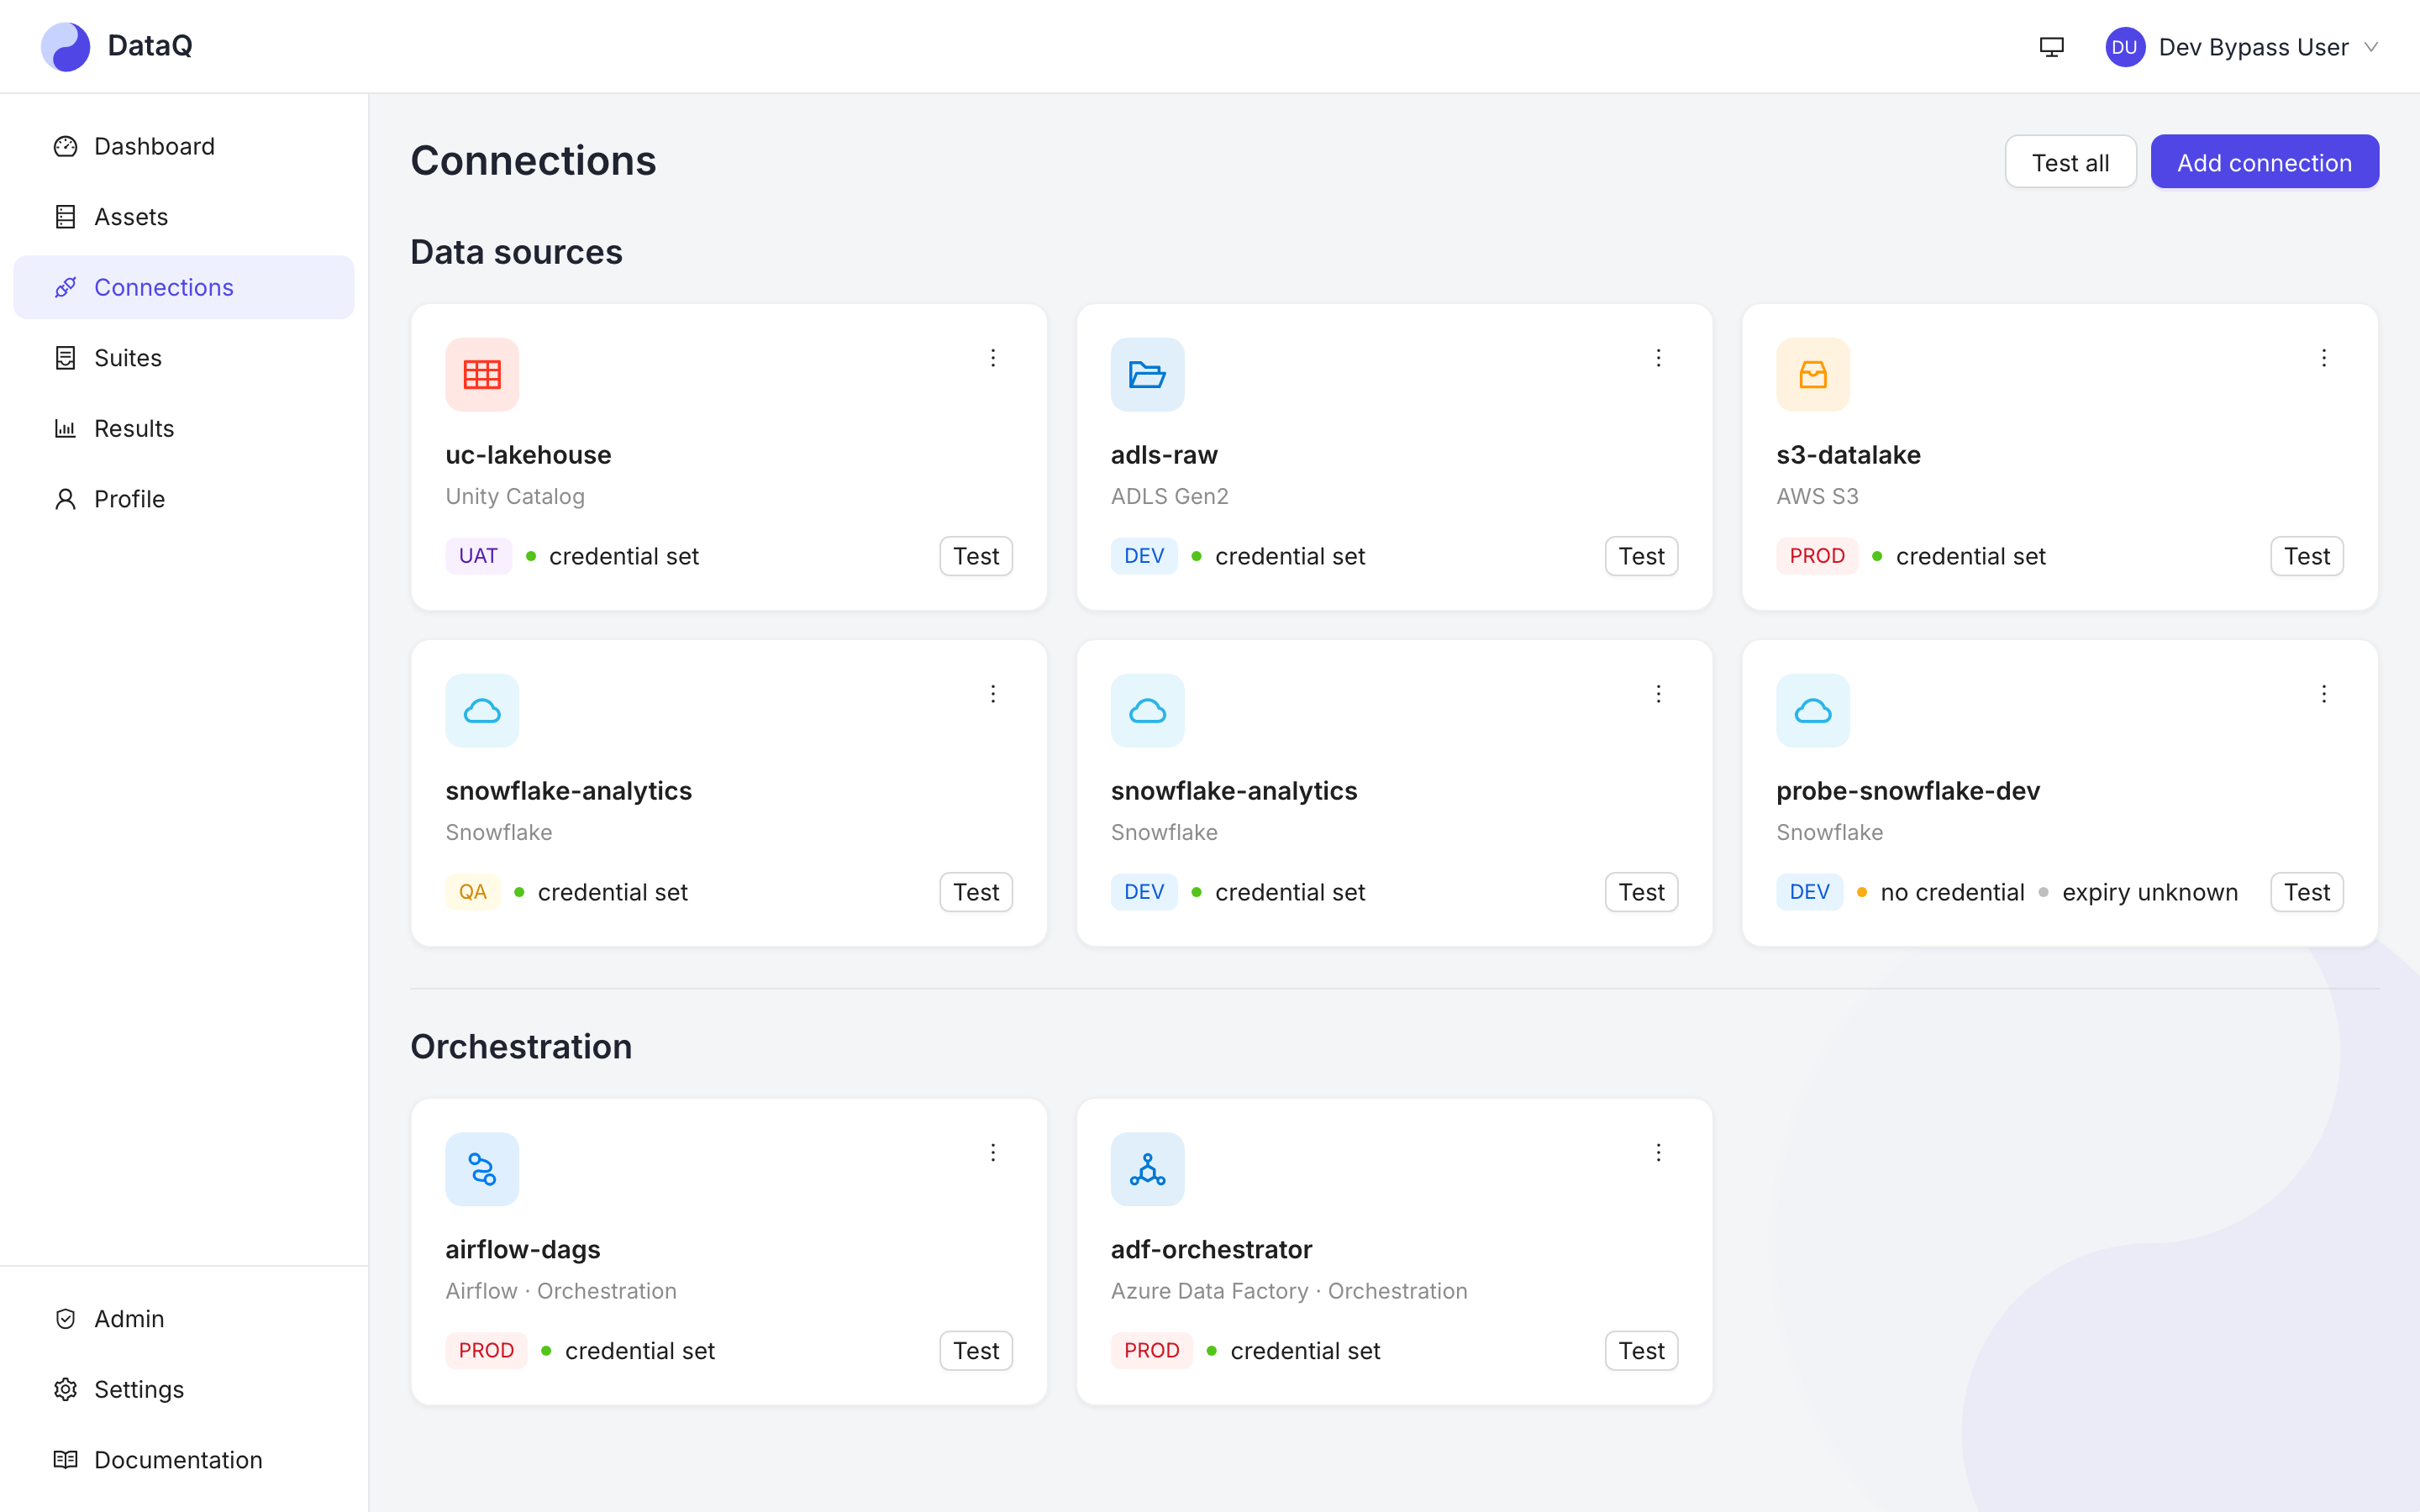Open the airflow-dags more options menu

click(993, 1153)
